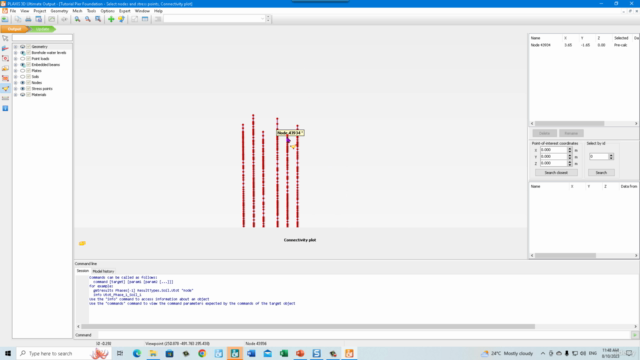Click the yellow annotation icon in plot corner
Screen dimensions: 640x360
82,243
